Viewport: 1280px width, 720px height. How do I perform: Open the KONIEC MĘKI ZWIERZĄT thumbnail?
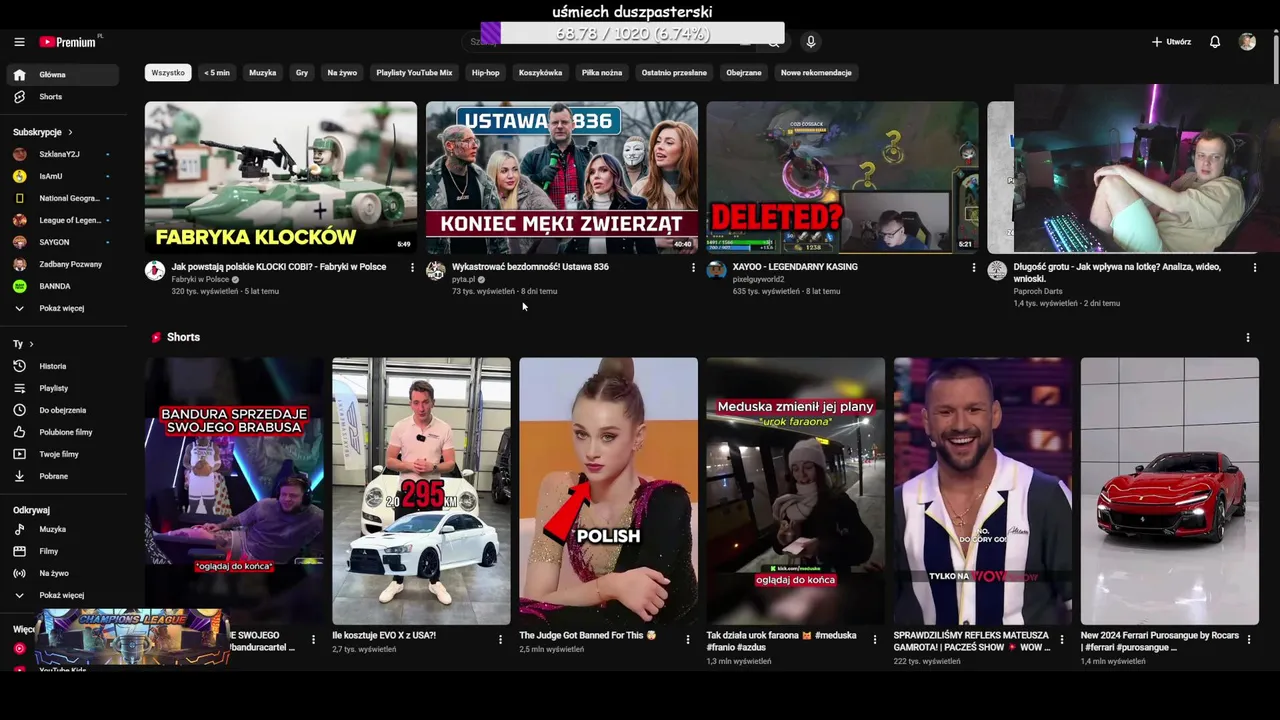[x=562, y=177]
